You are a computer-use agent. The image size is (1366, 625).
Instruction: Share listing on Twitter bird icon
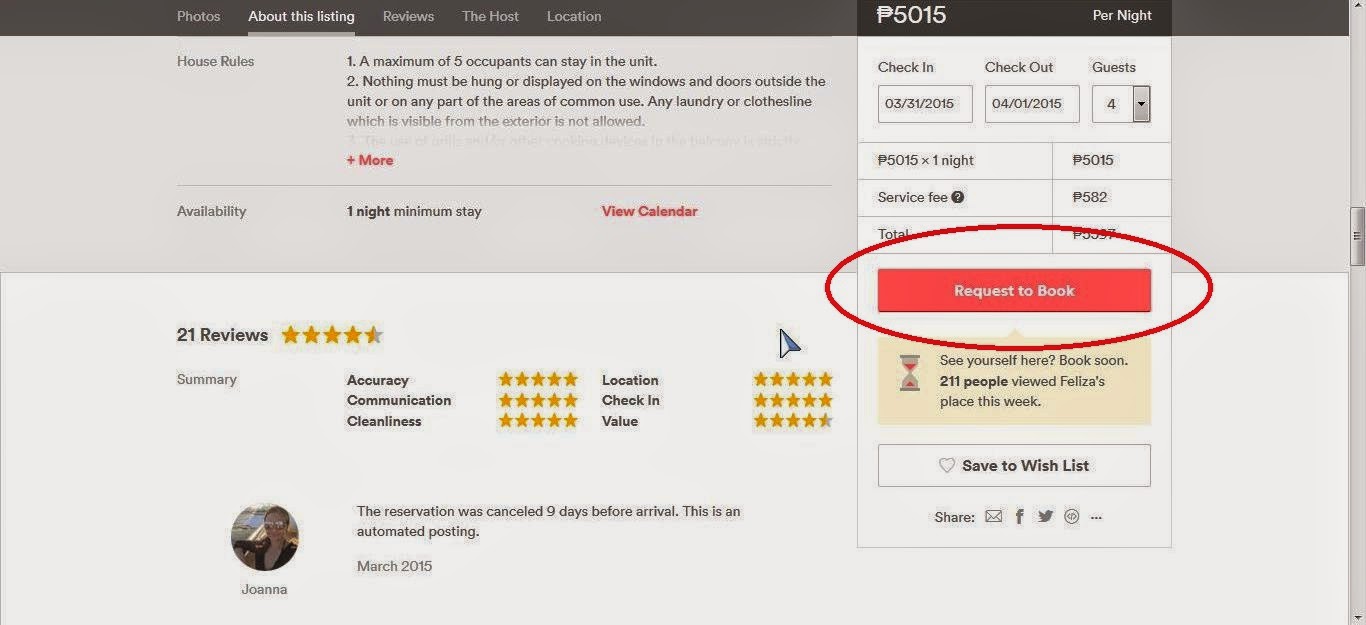point(1045,517)
